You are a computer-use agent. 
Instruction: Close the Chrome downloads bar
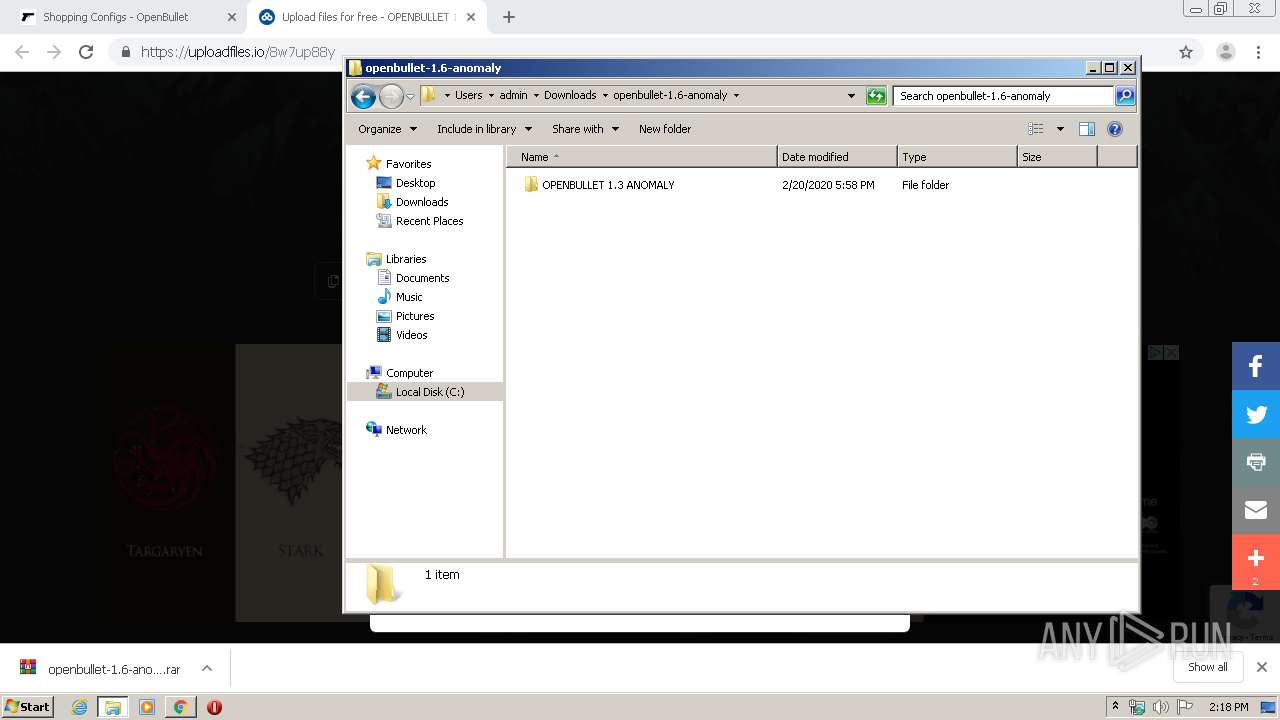[1262, 667]
